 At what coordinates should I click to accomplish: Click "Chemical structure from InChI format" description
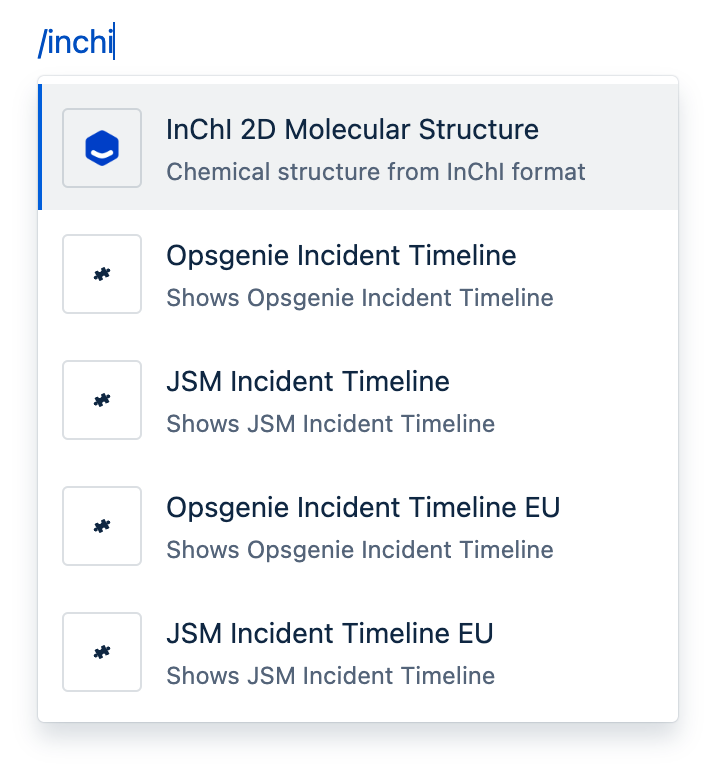[x=376, y=172]
